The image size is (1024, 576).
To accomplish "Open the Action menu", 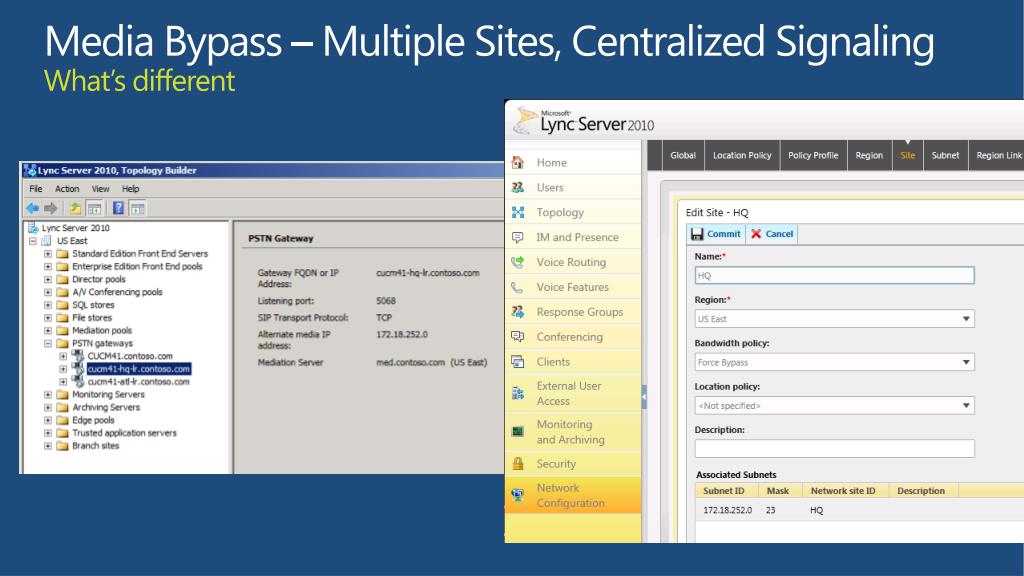I will [67, 189].
